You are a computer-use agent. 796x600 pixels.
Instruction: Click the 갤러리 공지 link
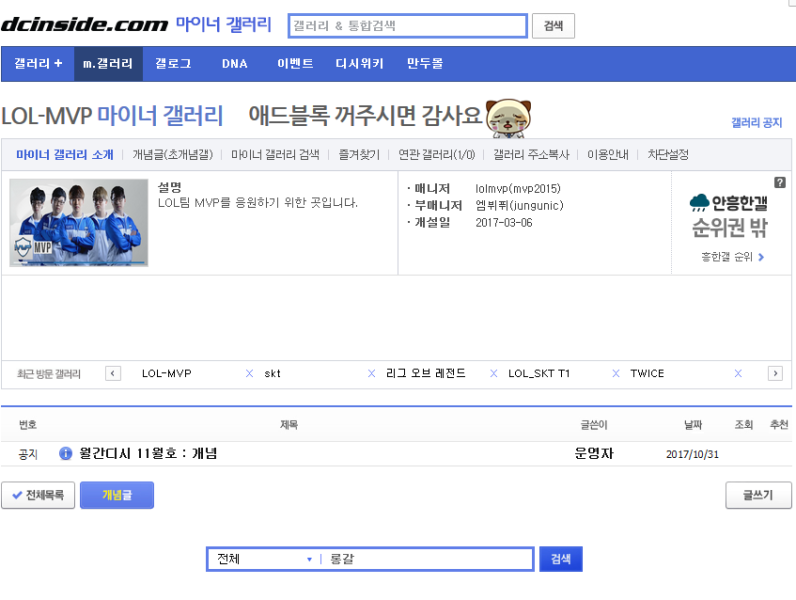point(756,122)
